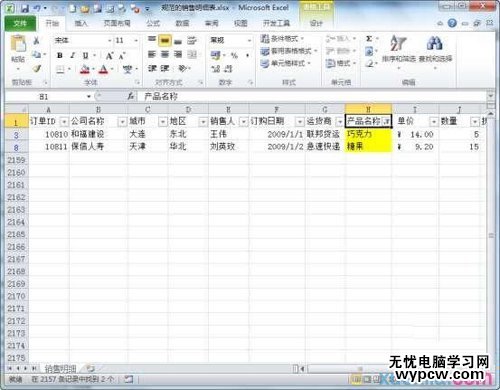
Task: Open Format as Table 套用表格格式
Action: tap(289, 51)
